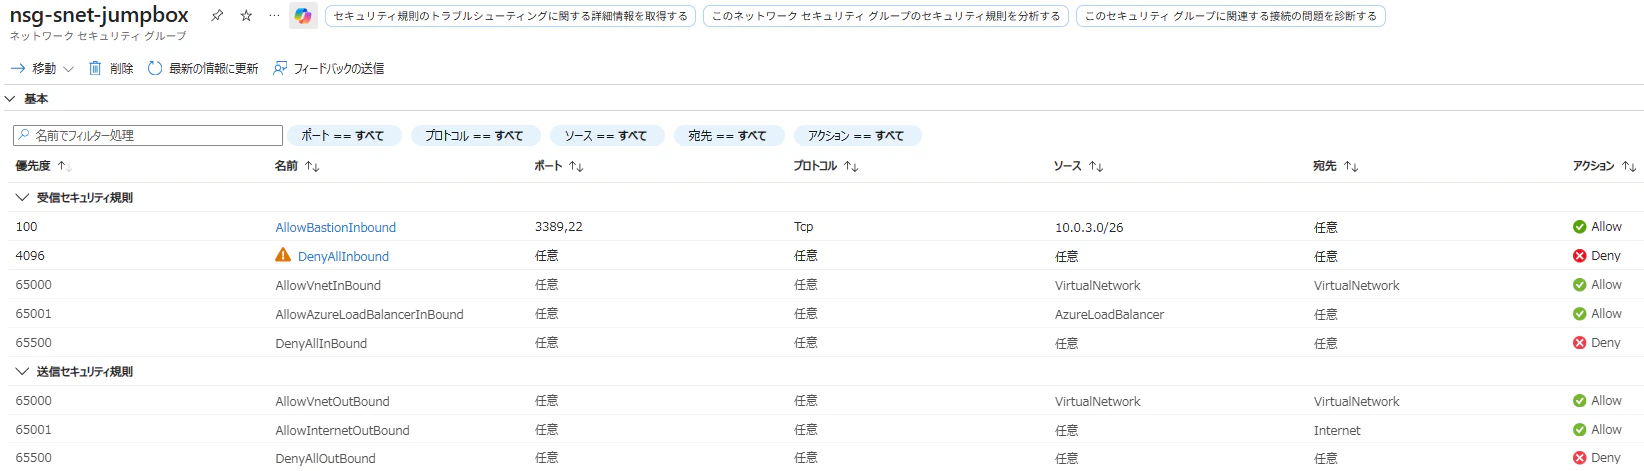Viewport: 1644px width, 471px height.
Task: Click the Allow icon for AllowAzureLoadBalancerInBound
Action: (1580, 314)
